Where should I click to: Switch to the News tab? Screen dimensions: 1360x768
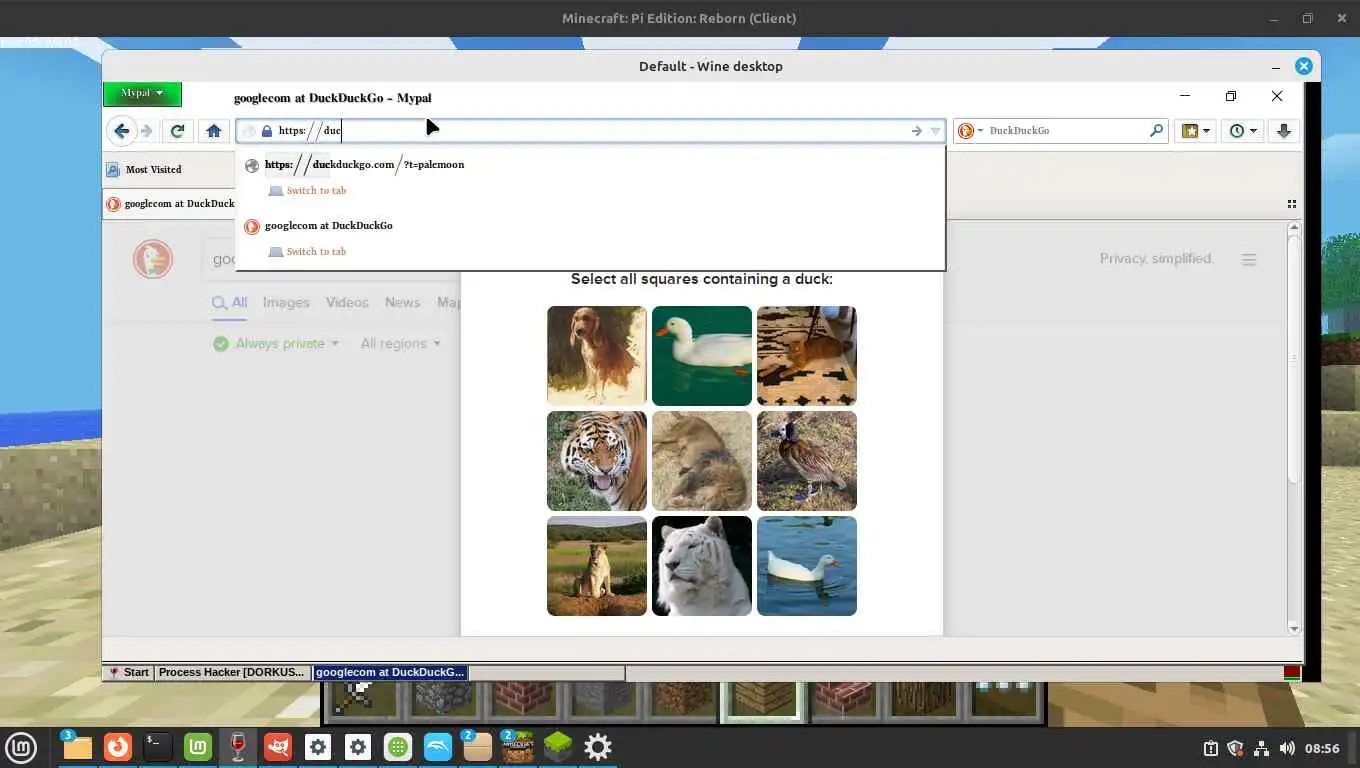(402, 303)
